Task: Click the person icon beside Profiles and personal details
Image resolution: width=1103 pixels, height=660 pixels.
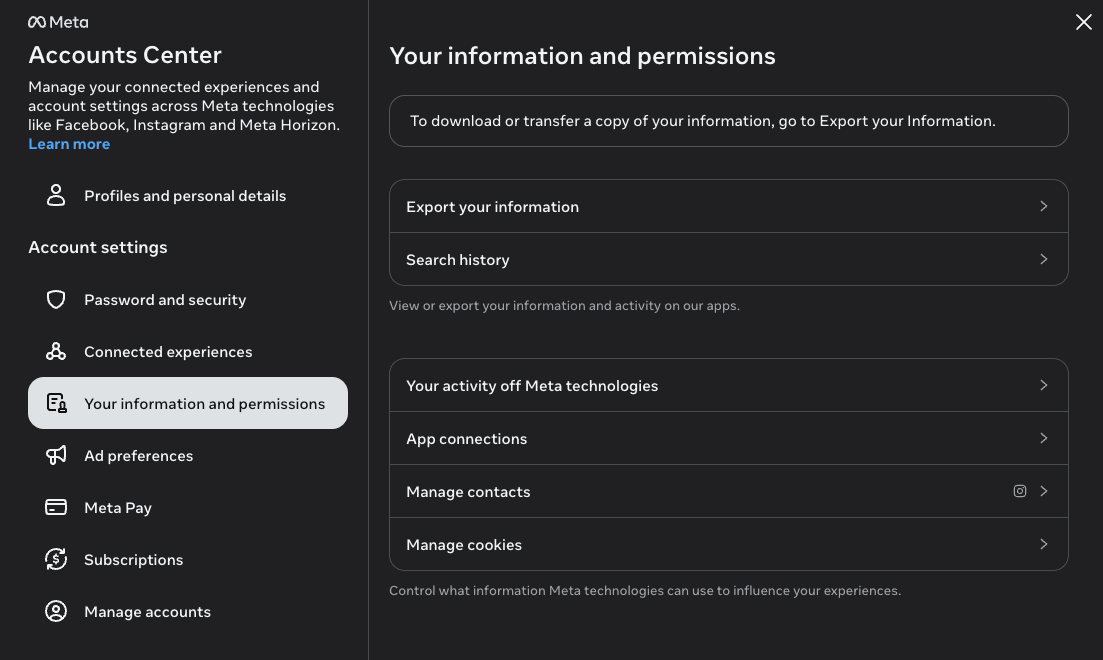Action: 56,196
